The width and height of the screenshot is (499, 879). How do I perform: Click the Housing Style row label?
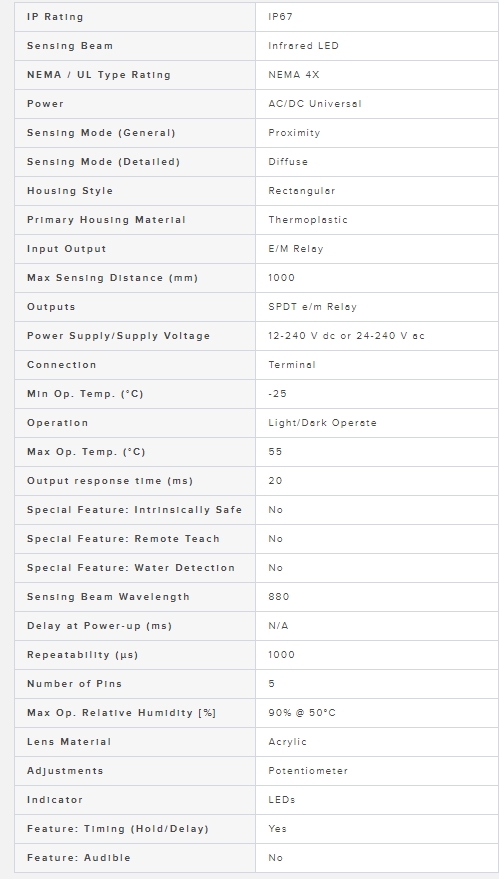click(70, 191)
